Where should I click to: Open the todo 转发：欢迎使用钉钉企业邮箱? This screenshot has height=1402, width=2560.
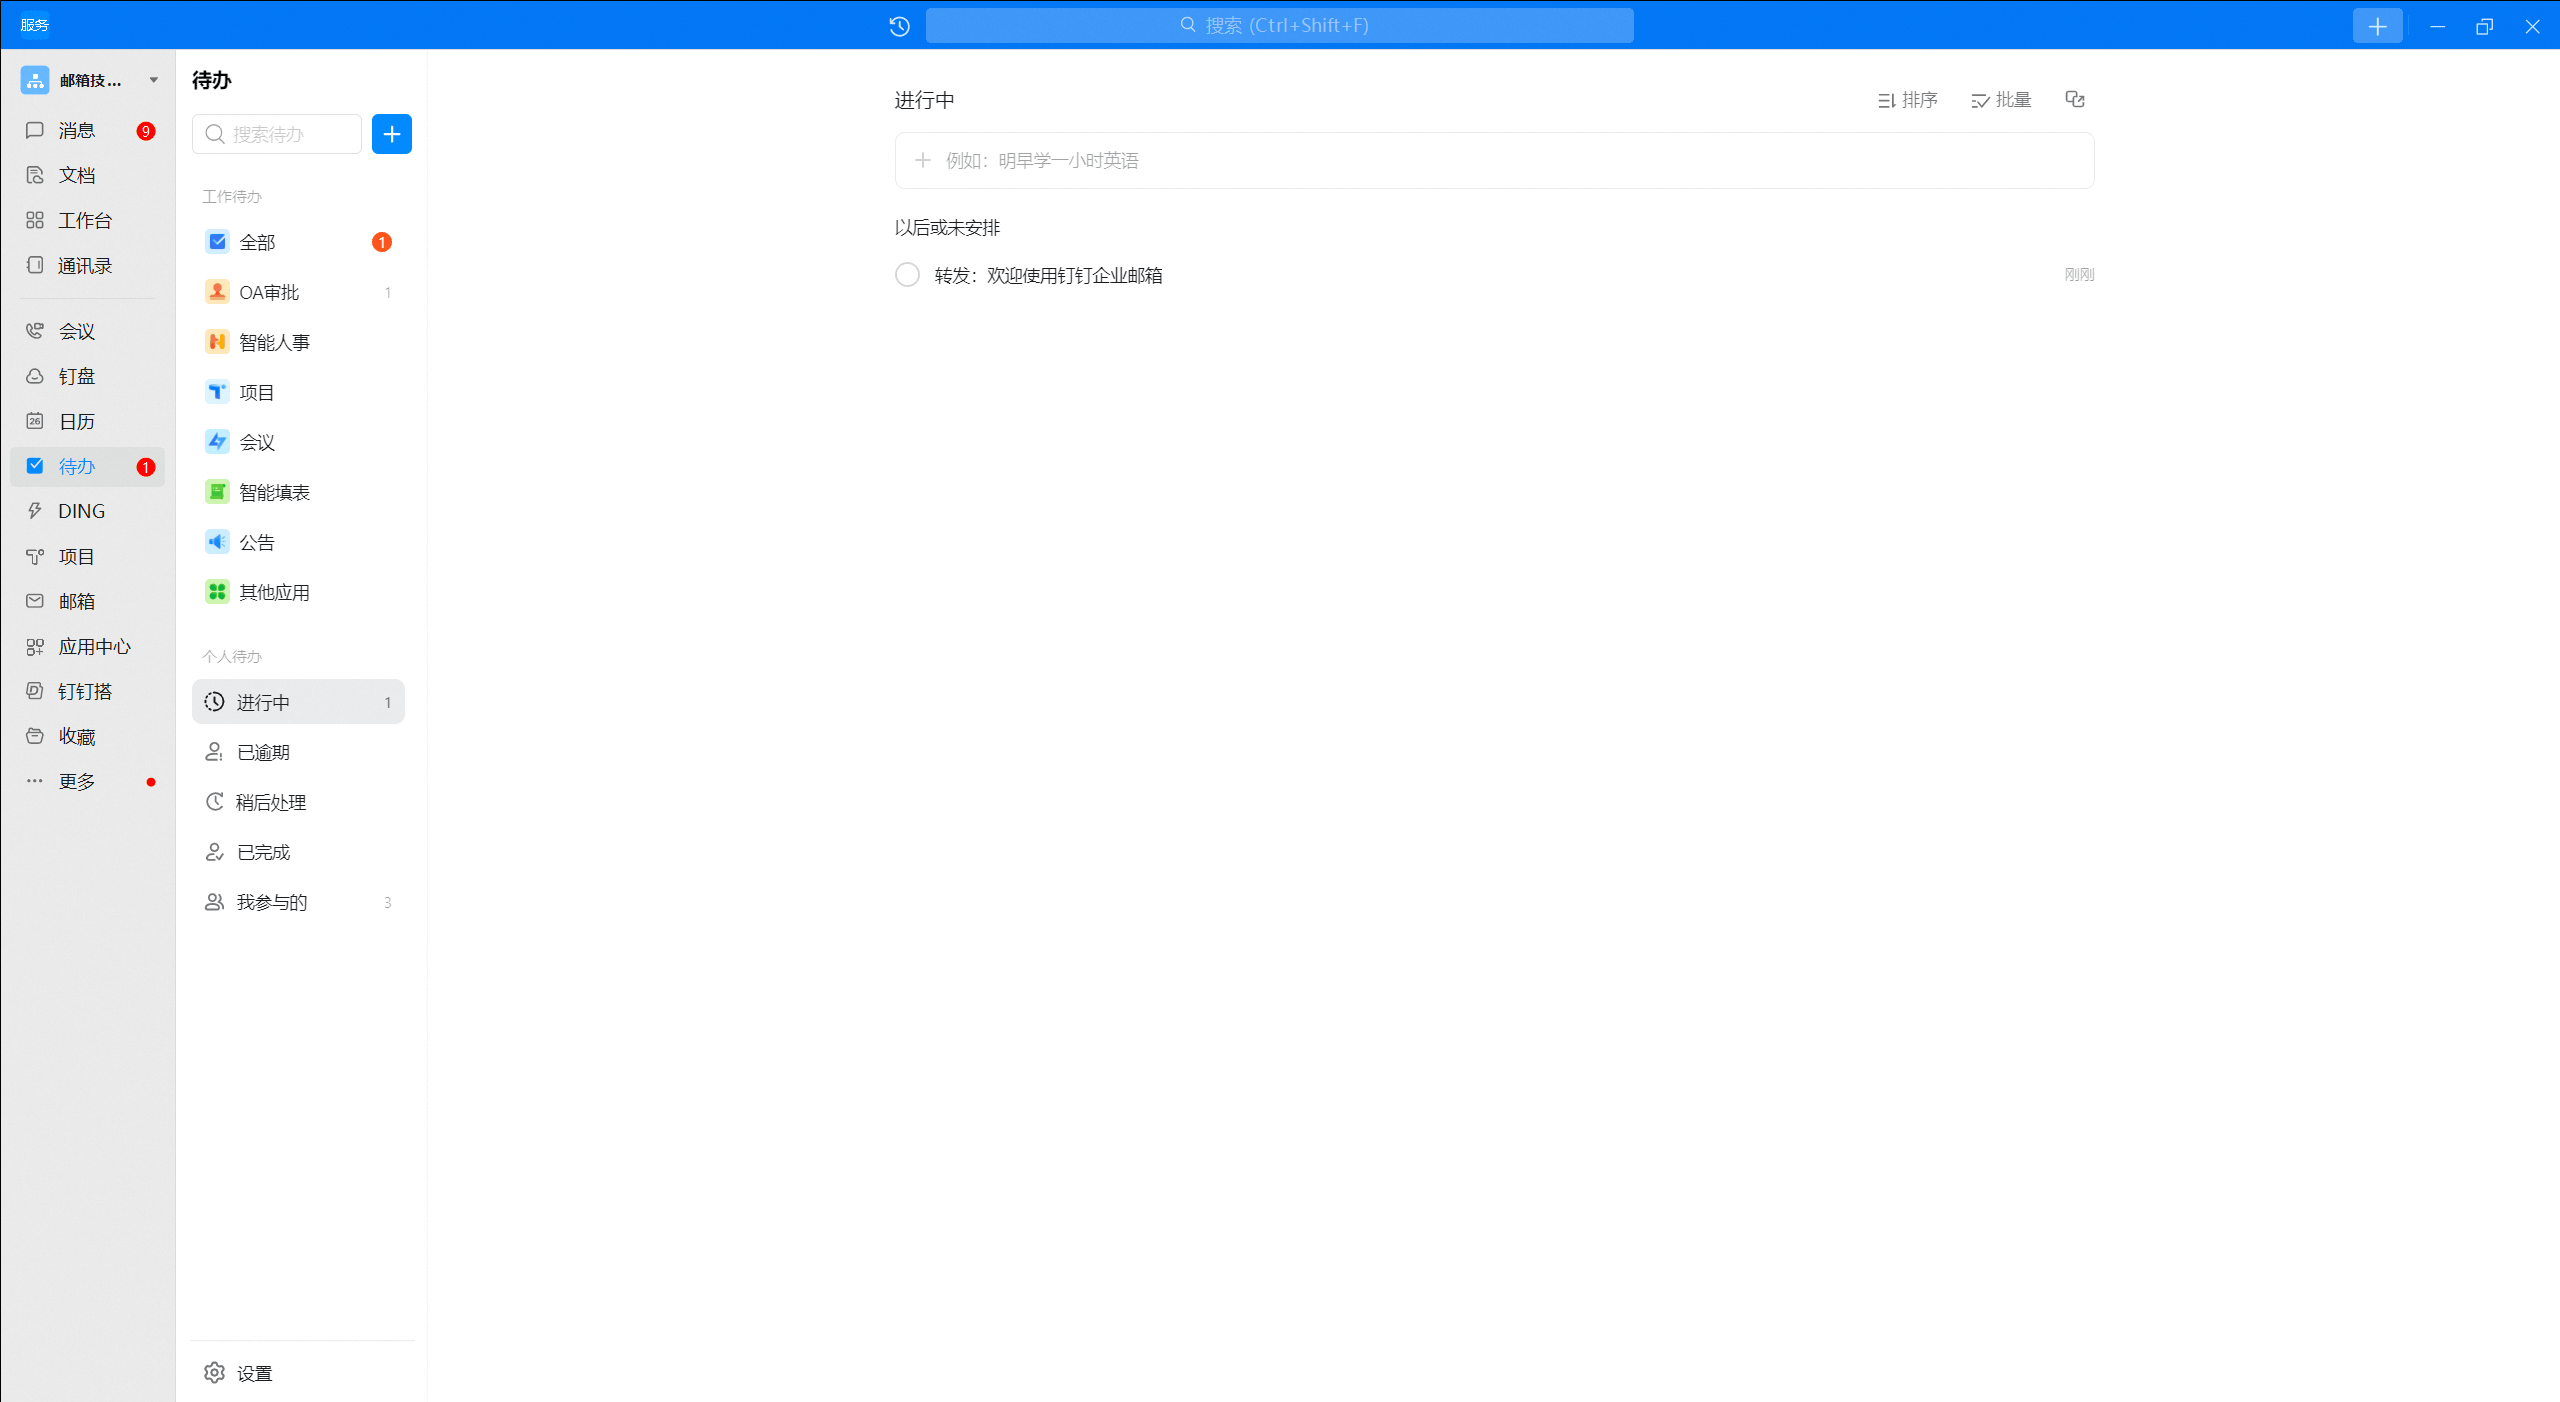click(1048, 275)
